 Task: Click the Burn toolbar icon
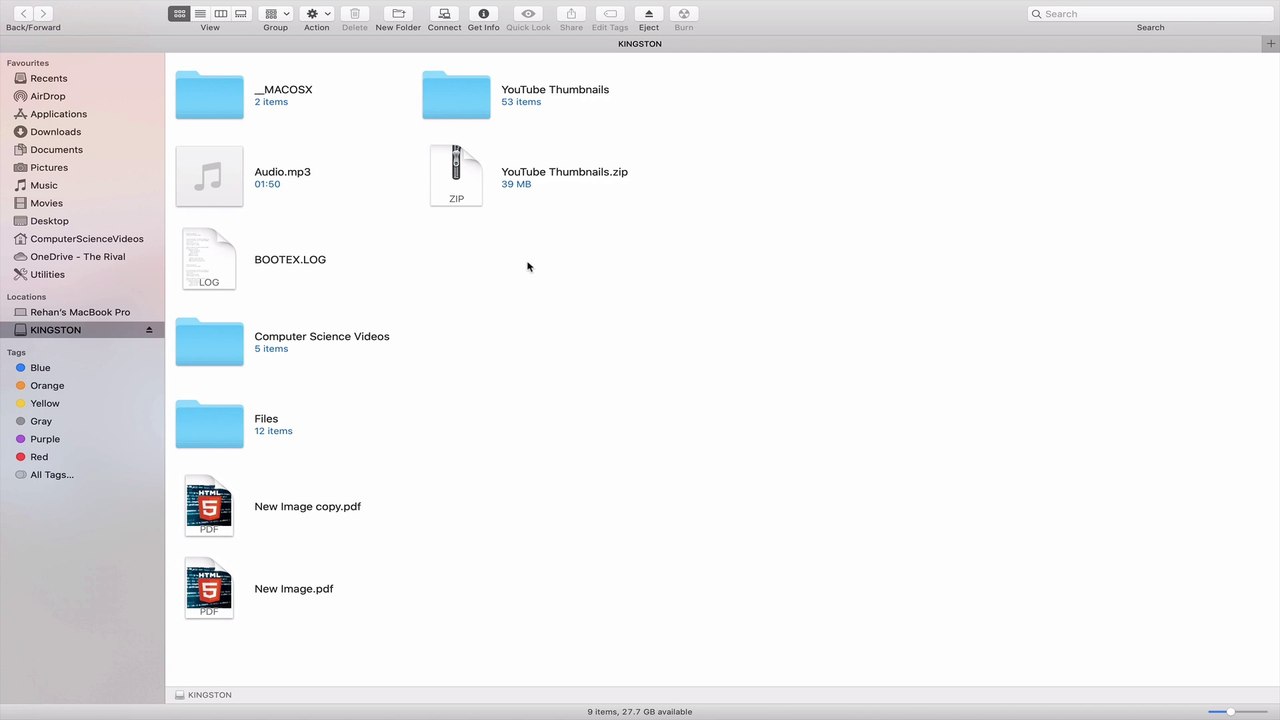click(x=684, y=14)
